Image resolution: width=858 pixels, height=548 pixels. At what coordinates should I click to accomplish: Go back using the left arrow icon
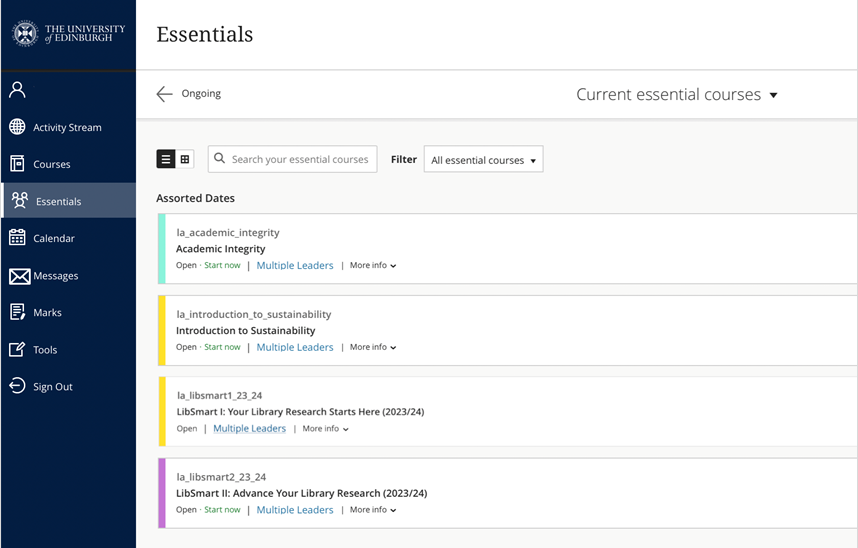tap(164, 94)
